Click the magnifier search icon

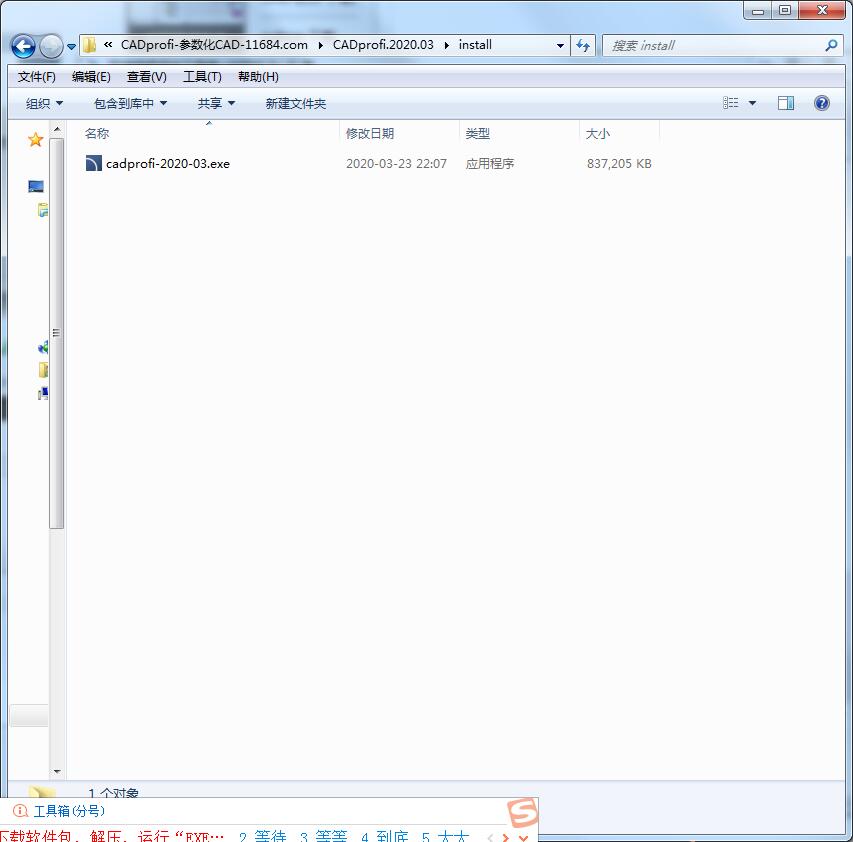point(831,46)
